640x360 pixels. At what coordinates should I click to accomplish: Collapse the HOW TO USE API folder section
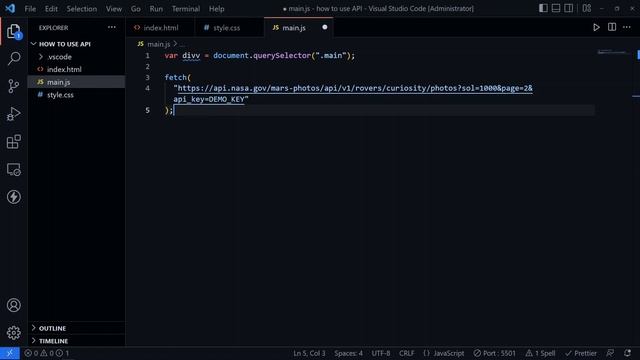(x=76, y=44)
